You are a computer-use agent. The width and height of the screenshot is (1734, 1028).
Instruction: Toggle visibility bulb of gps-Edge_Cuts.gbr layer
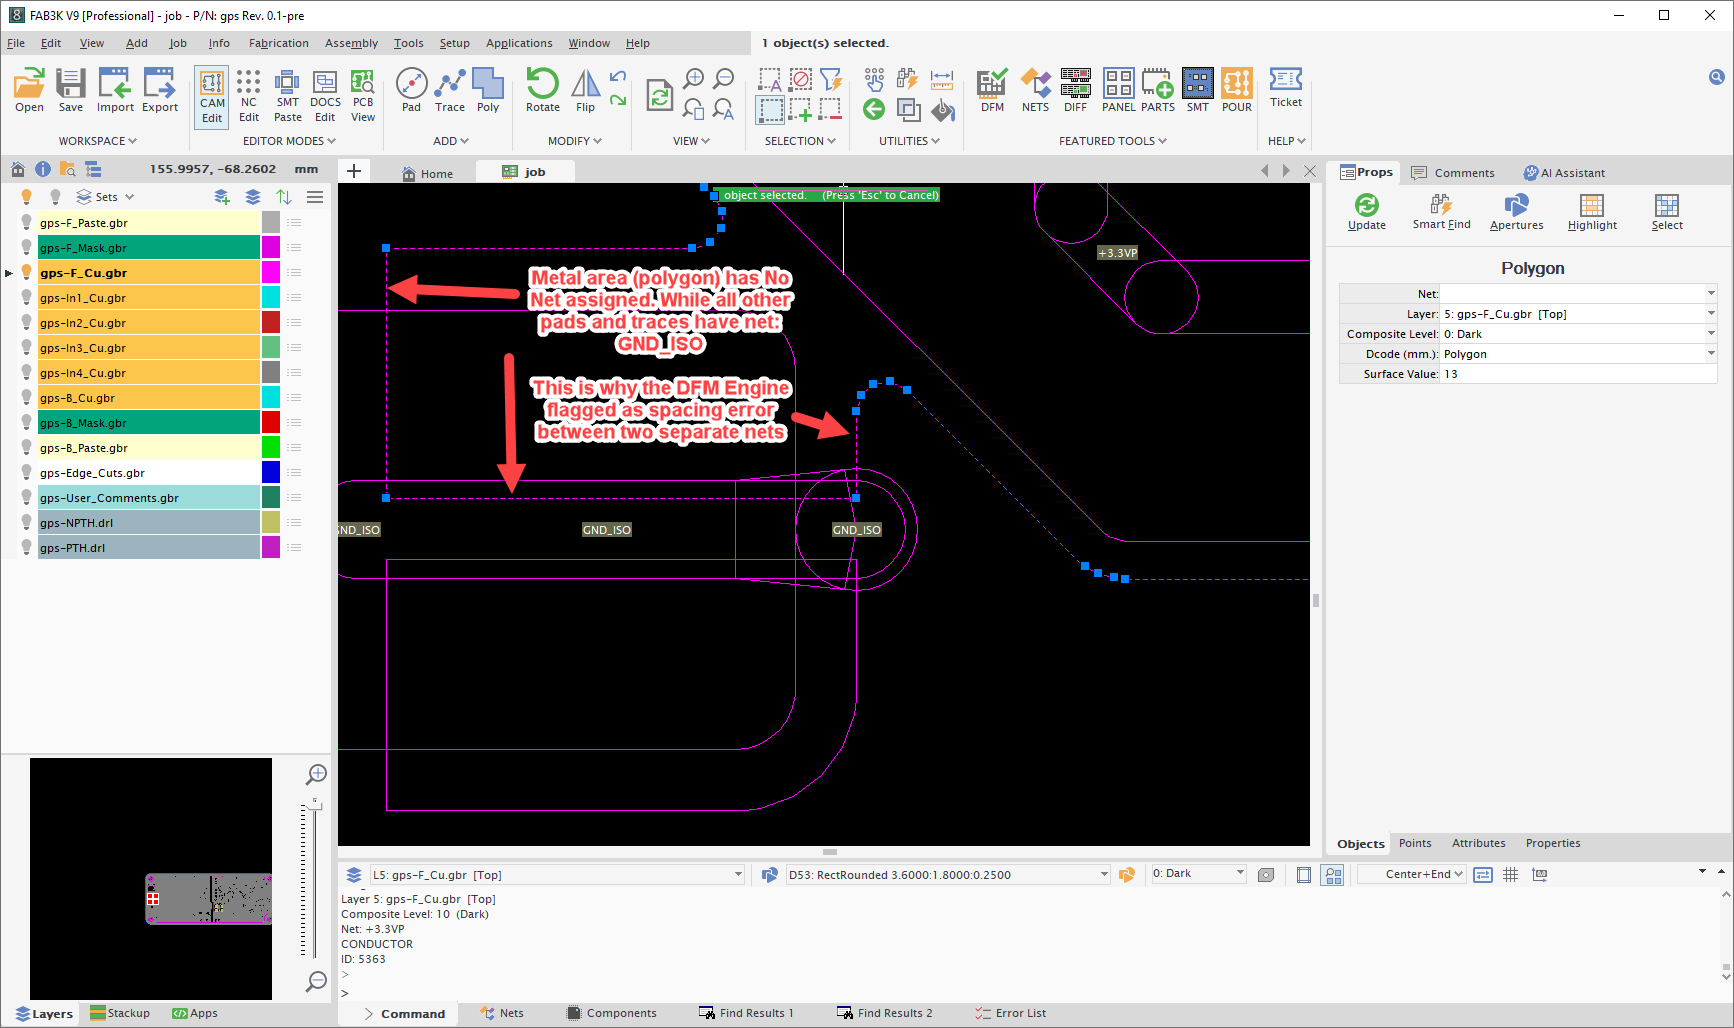point(27,472)
